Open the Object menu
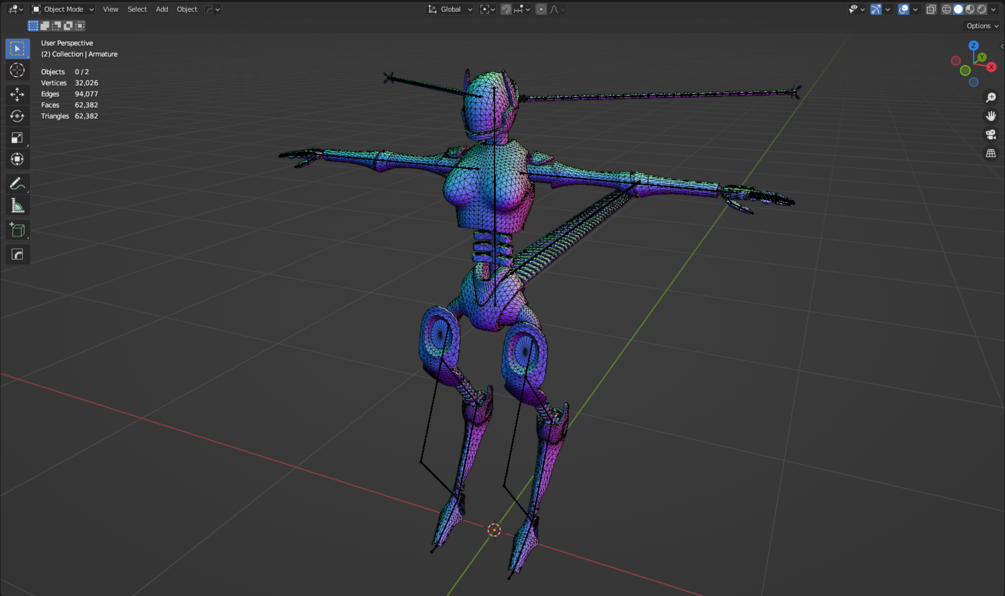 187,9
